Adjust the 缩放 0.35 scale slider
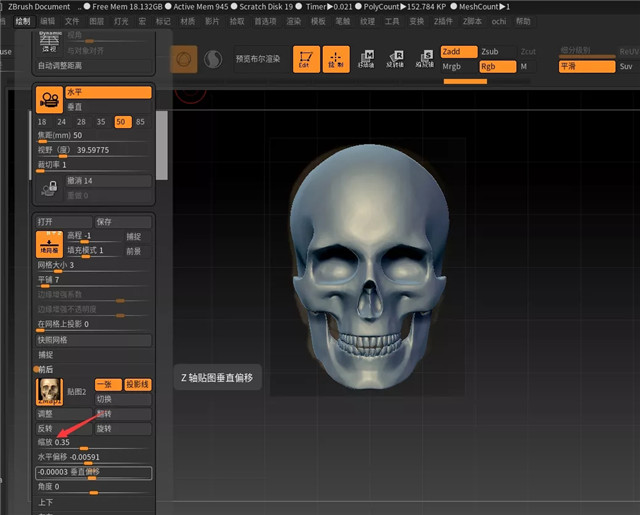This screenshot has width=640, height=515. tap(93, 444)
